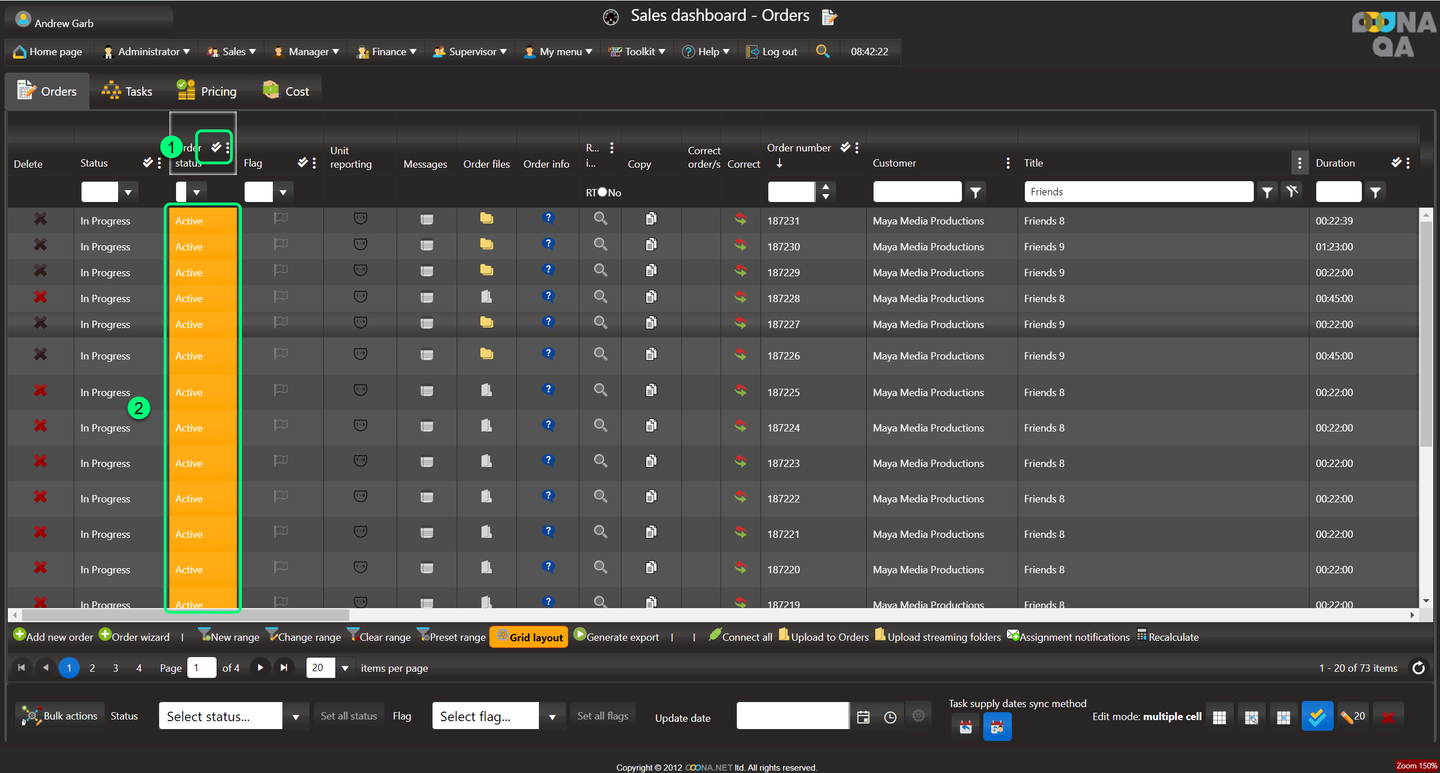Delete order 187228 using its red X
The width and height of the screenshot is (1440, 773).
(x=40, y=298)
